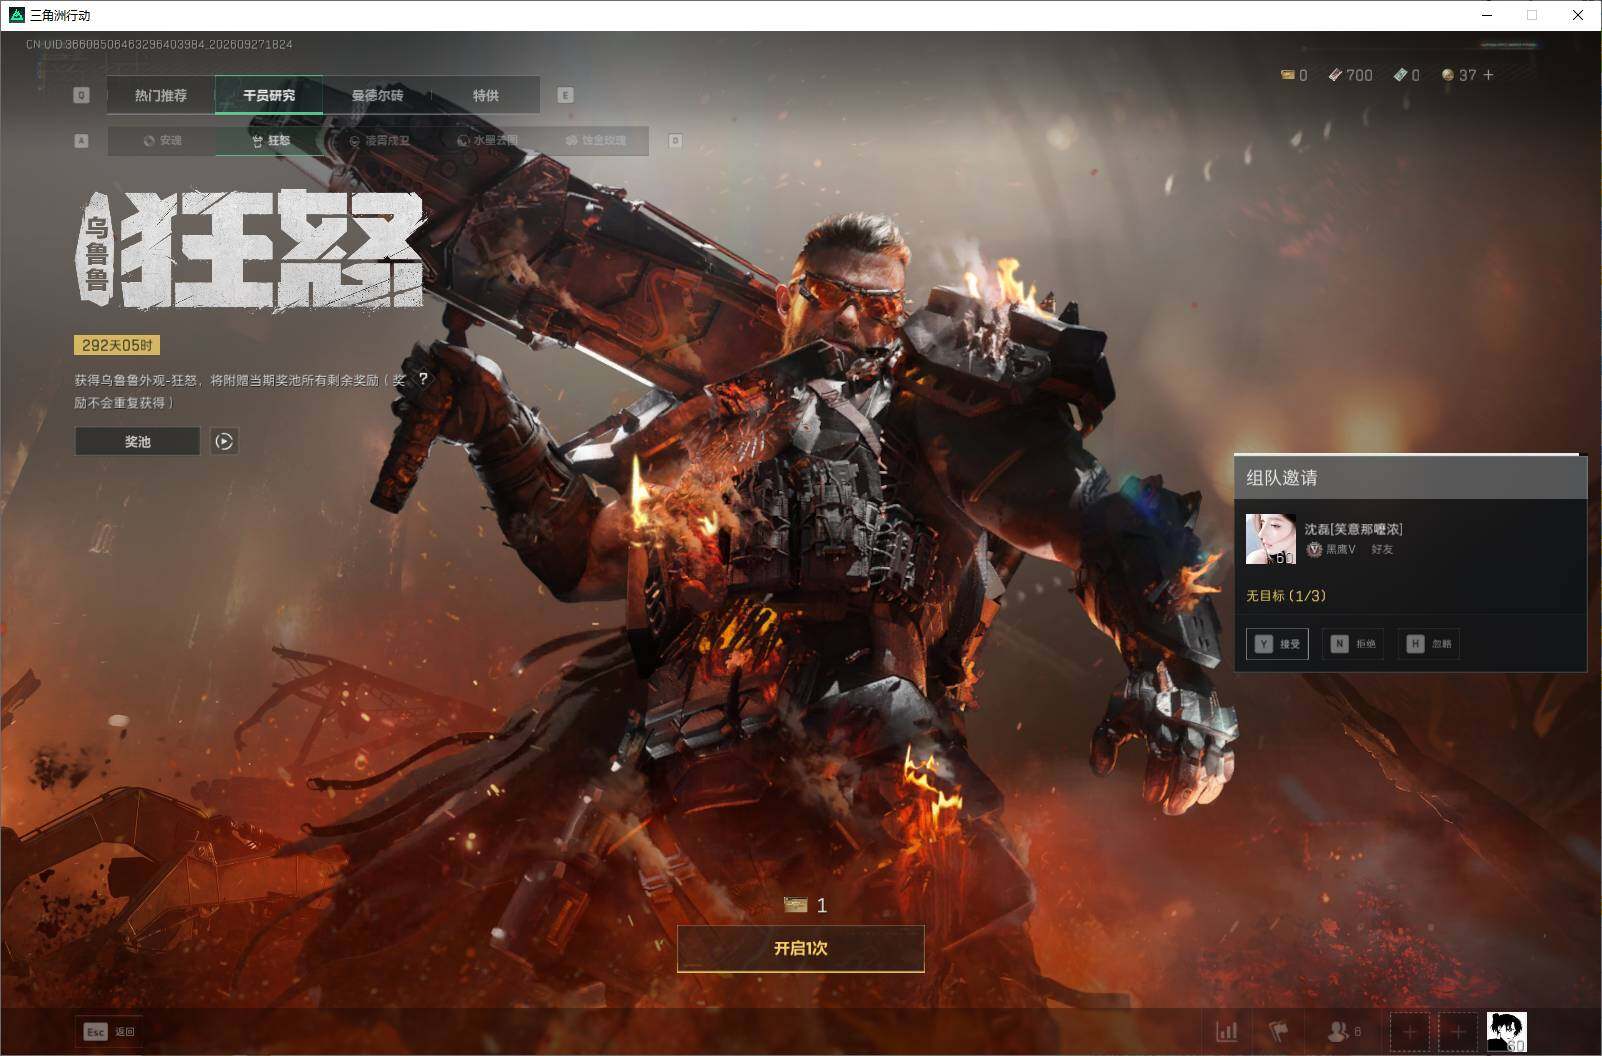This screenshot has width=1602, height=1056.
Task: Select the 狂怒 skin sub-tab
Action: [270, 141]
